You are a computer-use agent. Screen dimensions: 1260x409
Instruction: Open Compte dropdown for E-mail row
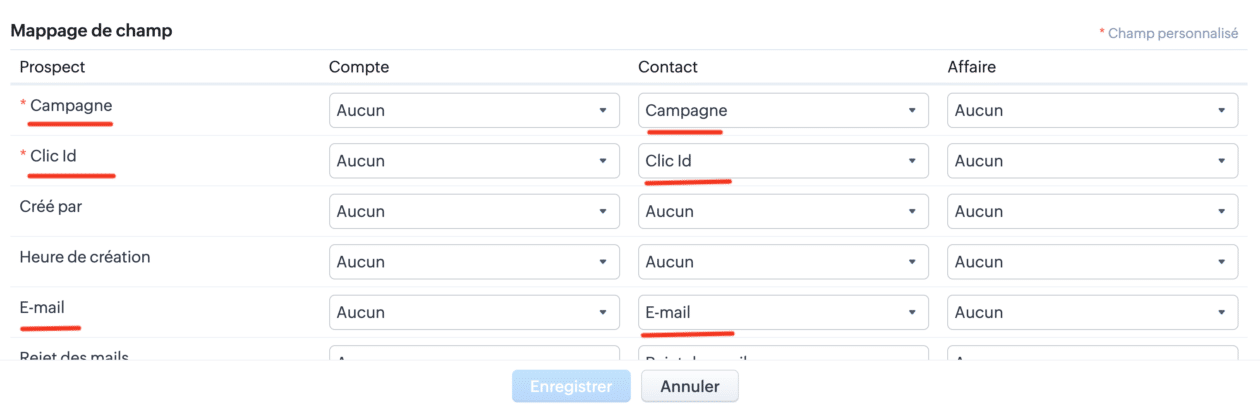(474, 313)
